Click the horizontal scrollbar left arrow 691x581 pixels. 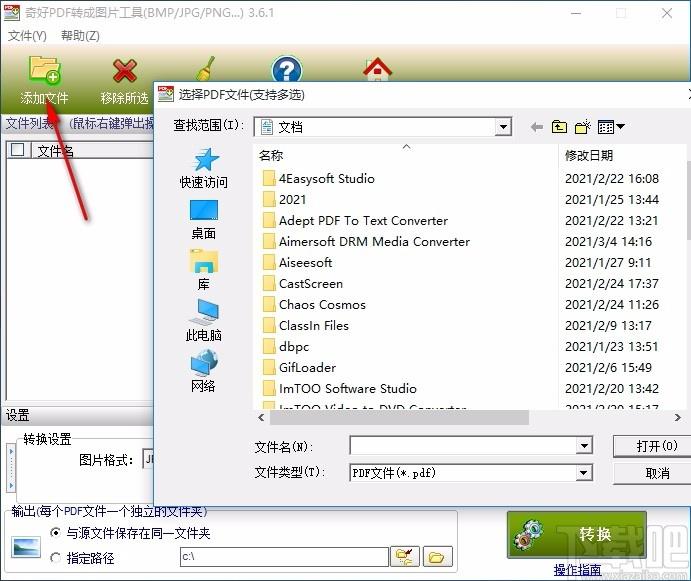pyautogui.click(x=261, y=417)
